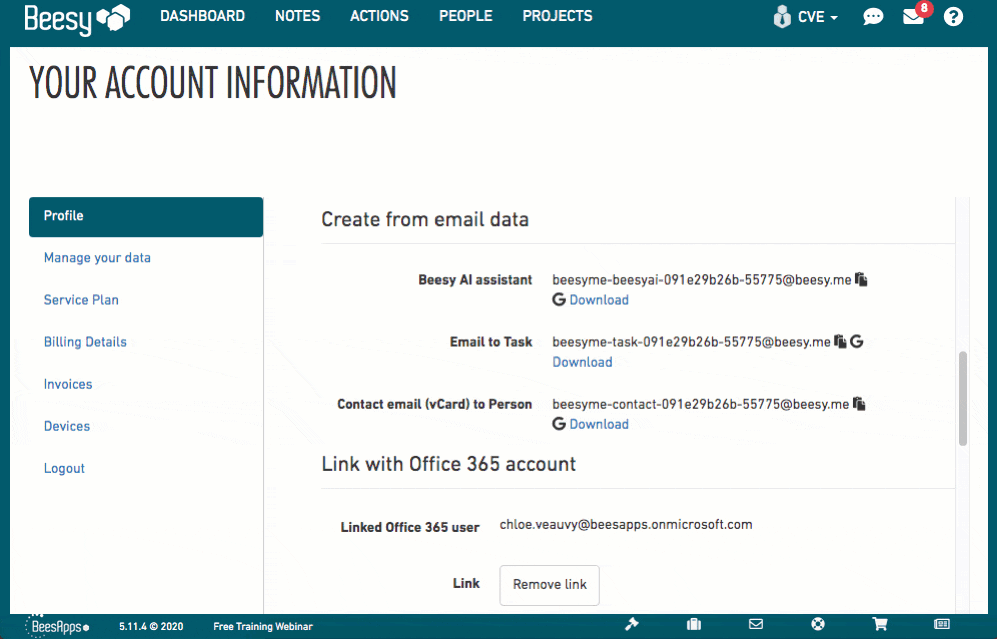Click the Beesy logo

[77, 18]
